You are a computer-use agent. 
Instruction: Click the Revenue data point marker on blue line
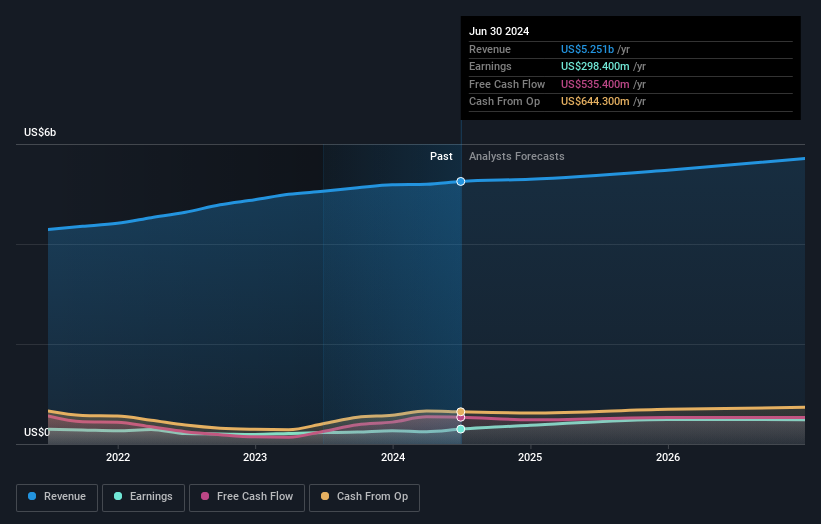pyautogui.click(x=461, y=182)
